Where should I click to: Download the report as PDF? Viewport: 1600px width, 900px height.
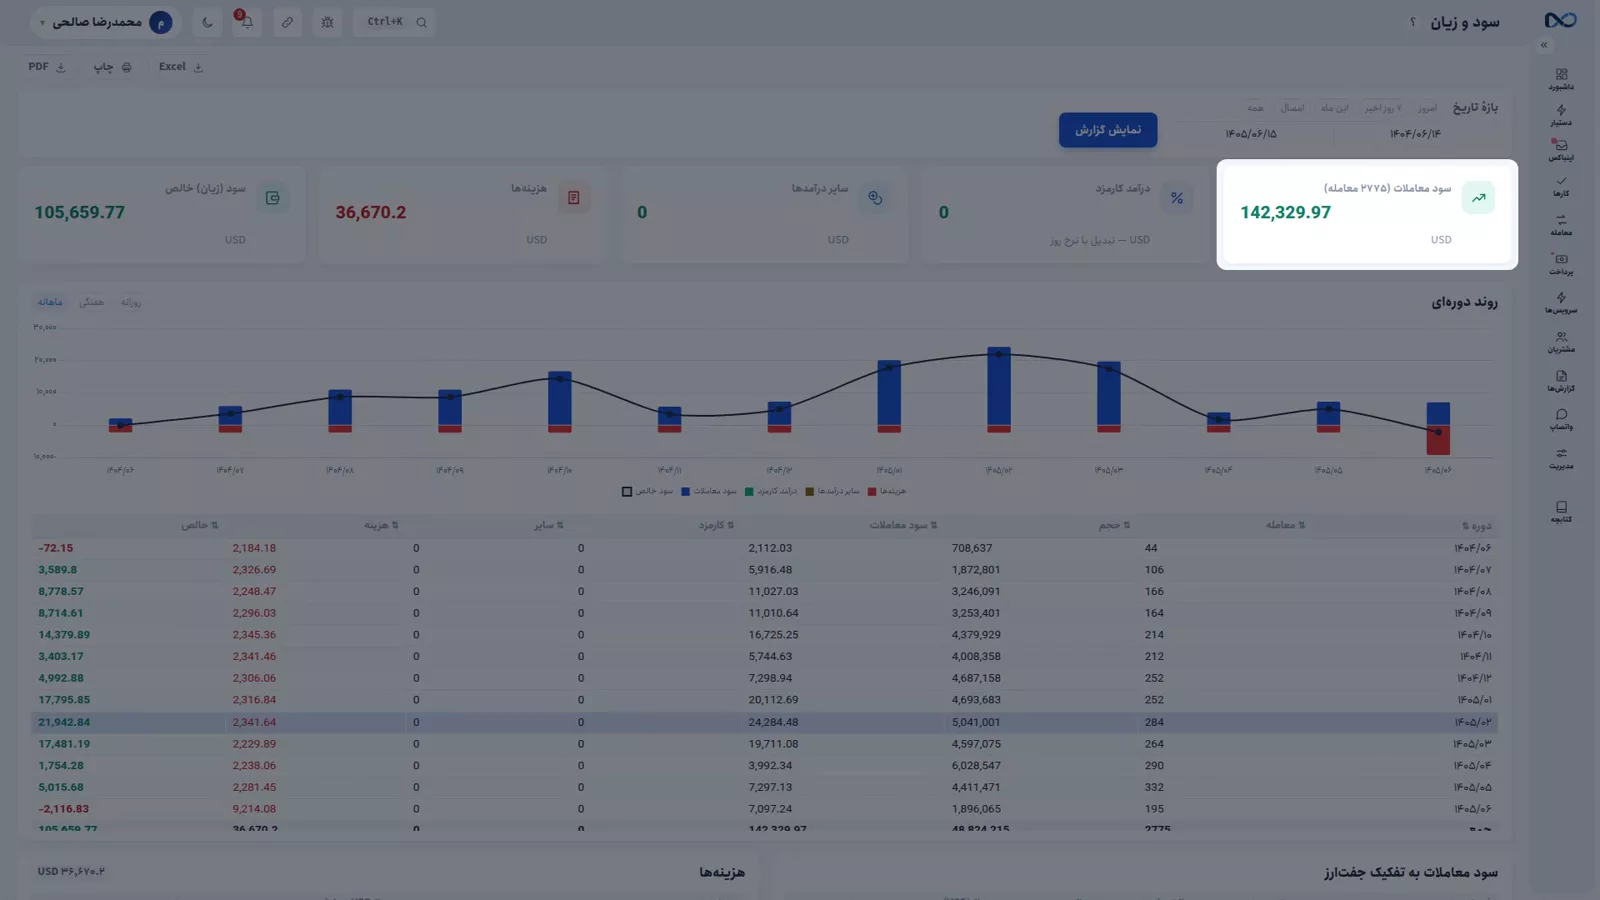coord(46,67)
